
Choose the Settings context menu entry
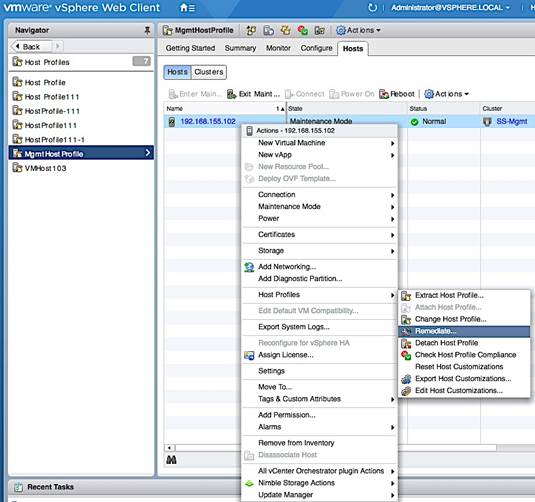(271, 371)
